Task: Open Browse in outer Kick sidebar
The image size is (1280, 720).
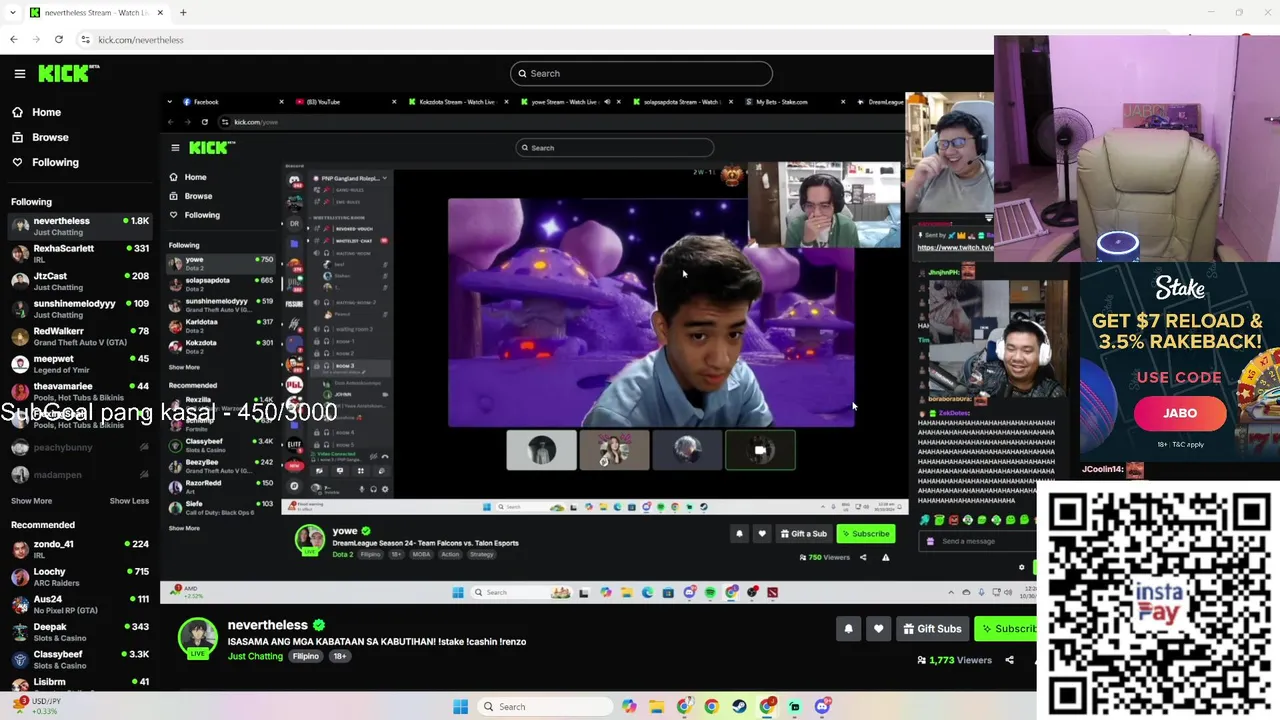Action: tap(50, 137)
